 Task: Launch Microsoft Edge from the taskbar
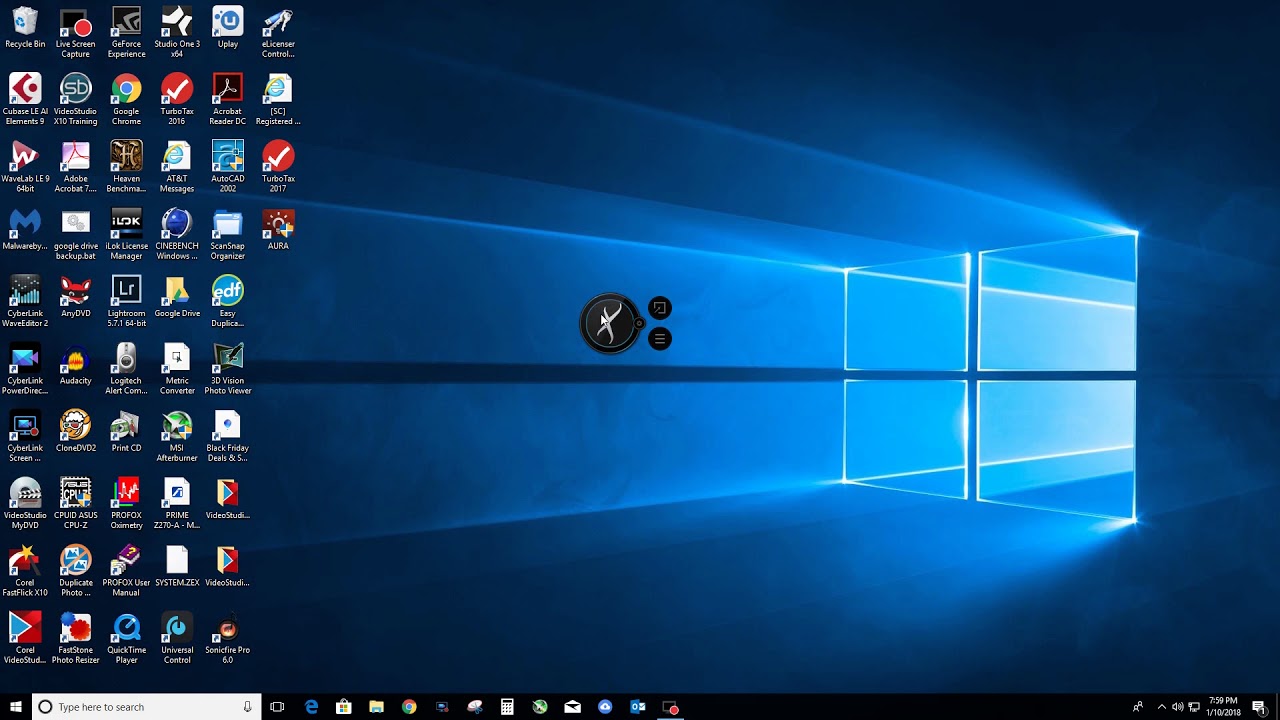pos(311,707)
